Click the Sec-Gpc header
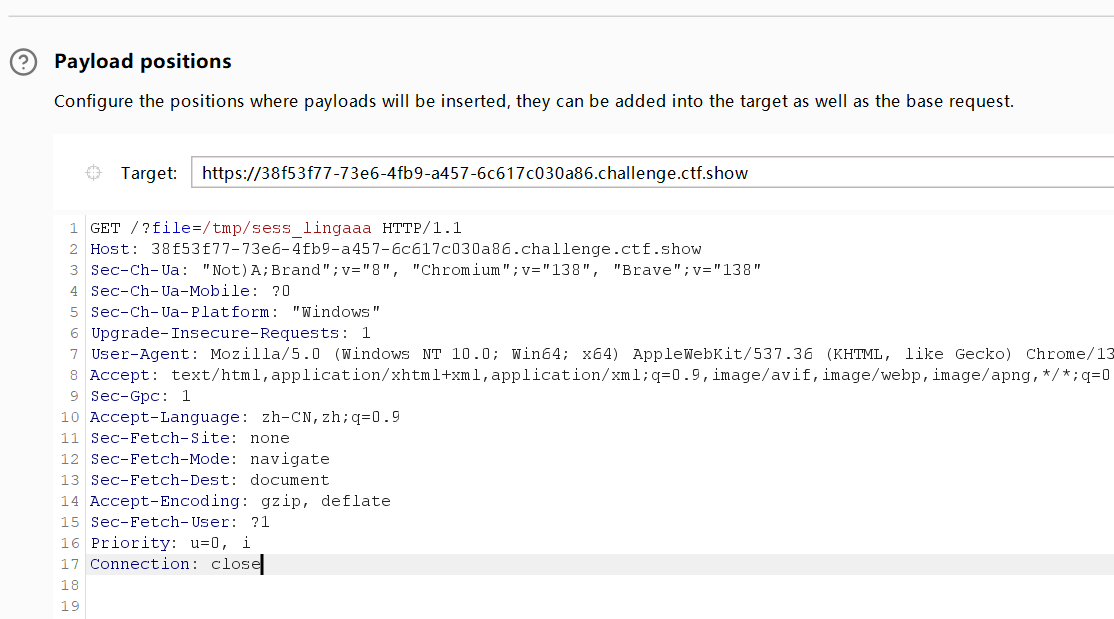 click(x=140, y=396)
